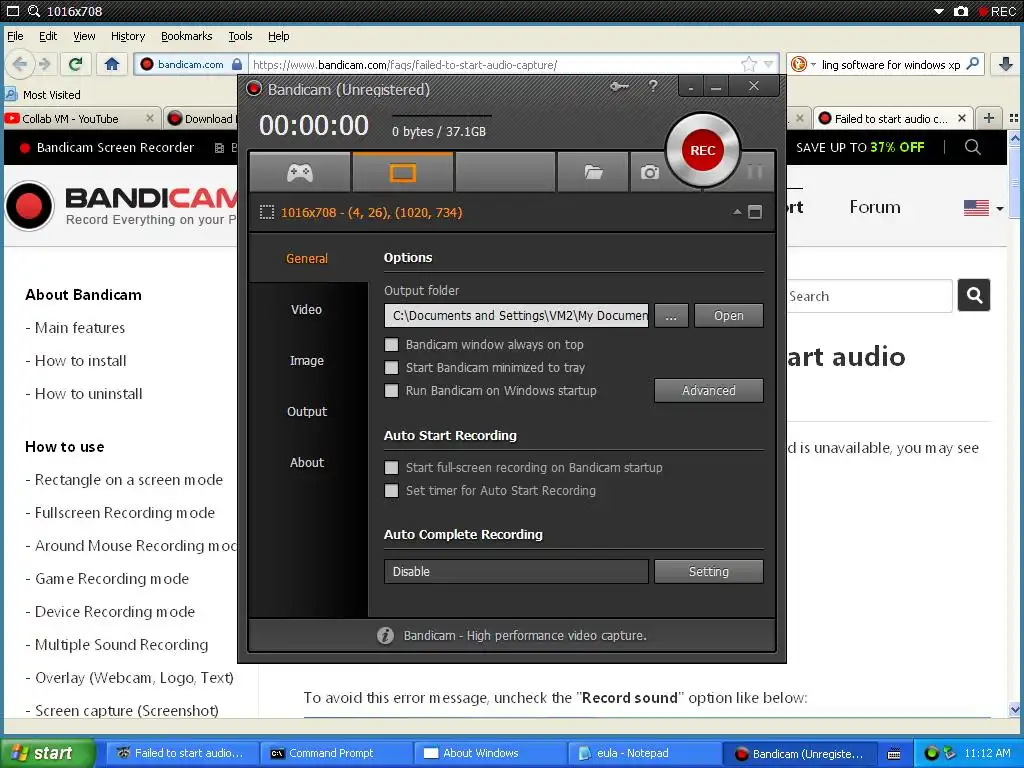This screenshot has height=768, width=1024.
Task: Click the Most Visited bookmarks item
Action: point(43,95)
